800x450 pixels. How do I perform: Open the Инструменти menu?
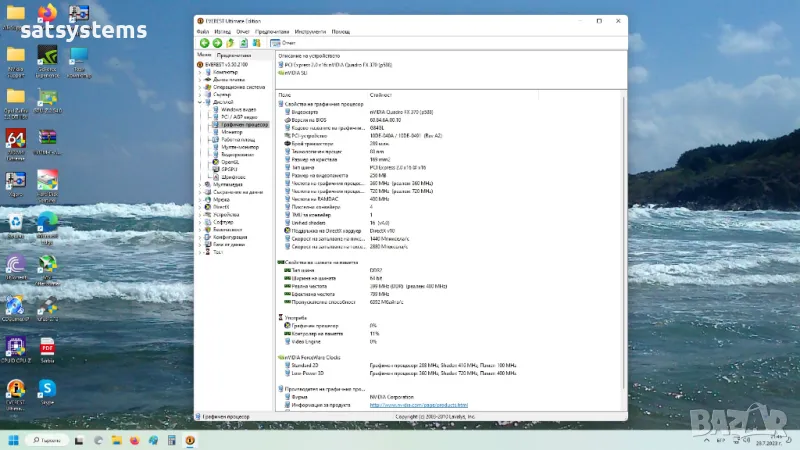pos(312,32)
